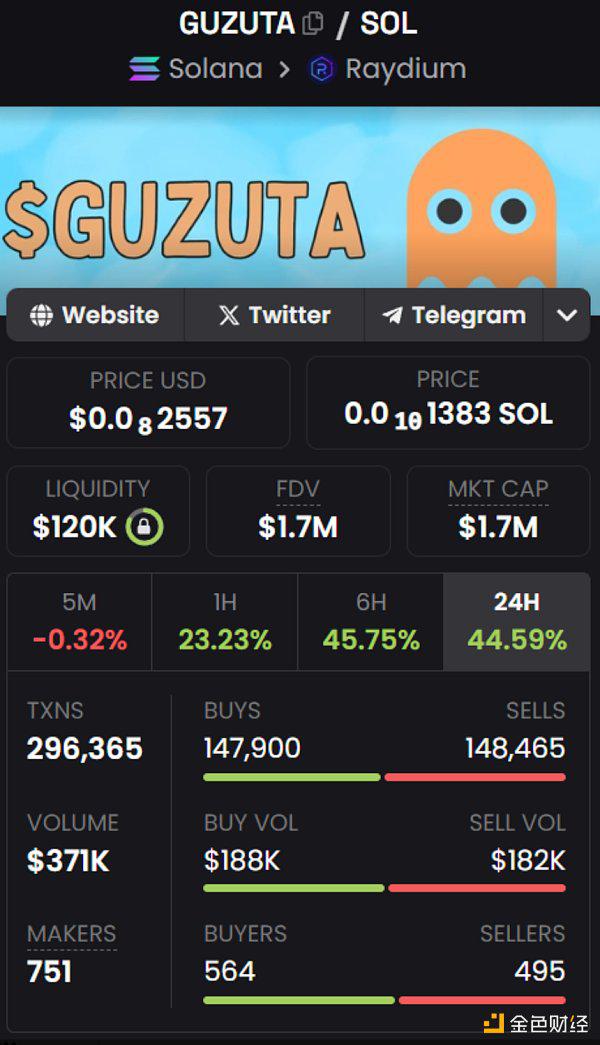The width and height of the screenshot is (600, 1045).
Task: Click the globe icon beside Website
Action: point(41,316)
